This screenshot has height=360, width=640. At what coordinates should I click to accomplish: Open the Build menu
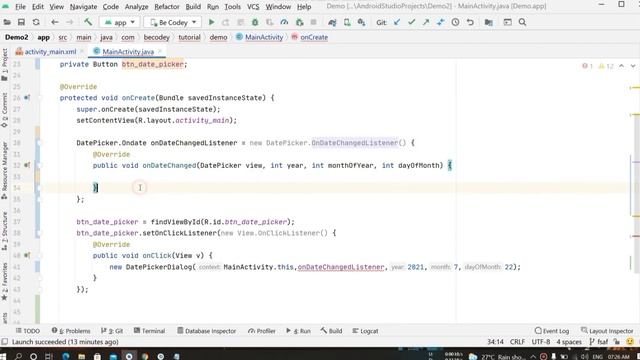point(193,7)
